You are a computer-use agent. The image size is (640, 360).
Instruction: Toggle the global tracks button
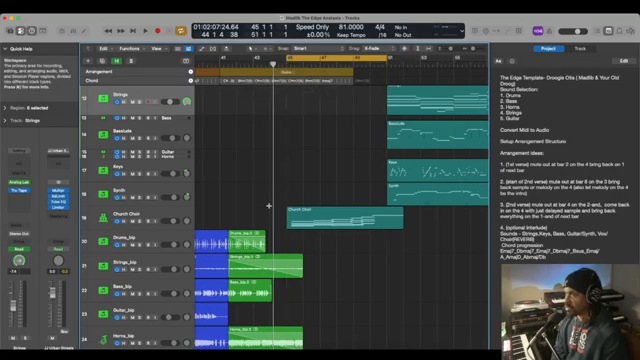click(186, 61)
